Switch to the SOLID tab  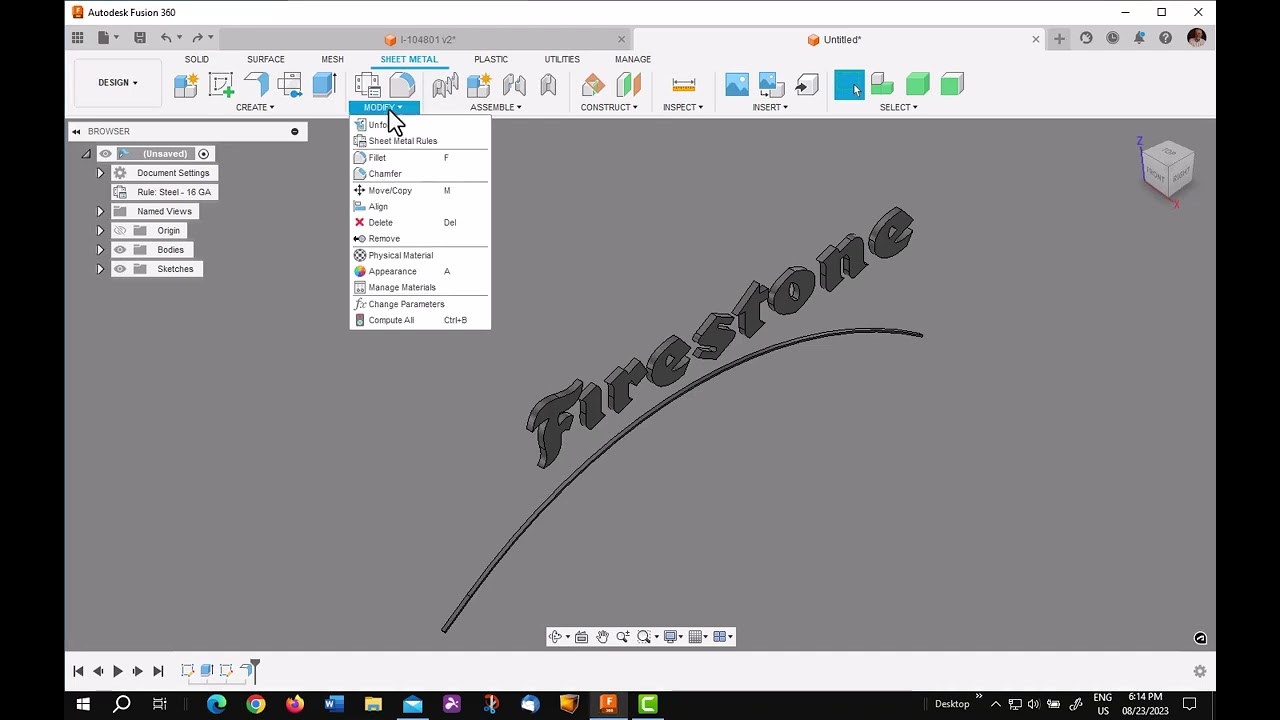[x=196, y=59]
